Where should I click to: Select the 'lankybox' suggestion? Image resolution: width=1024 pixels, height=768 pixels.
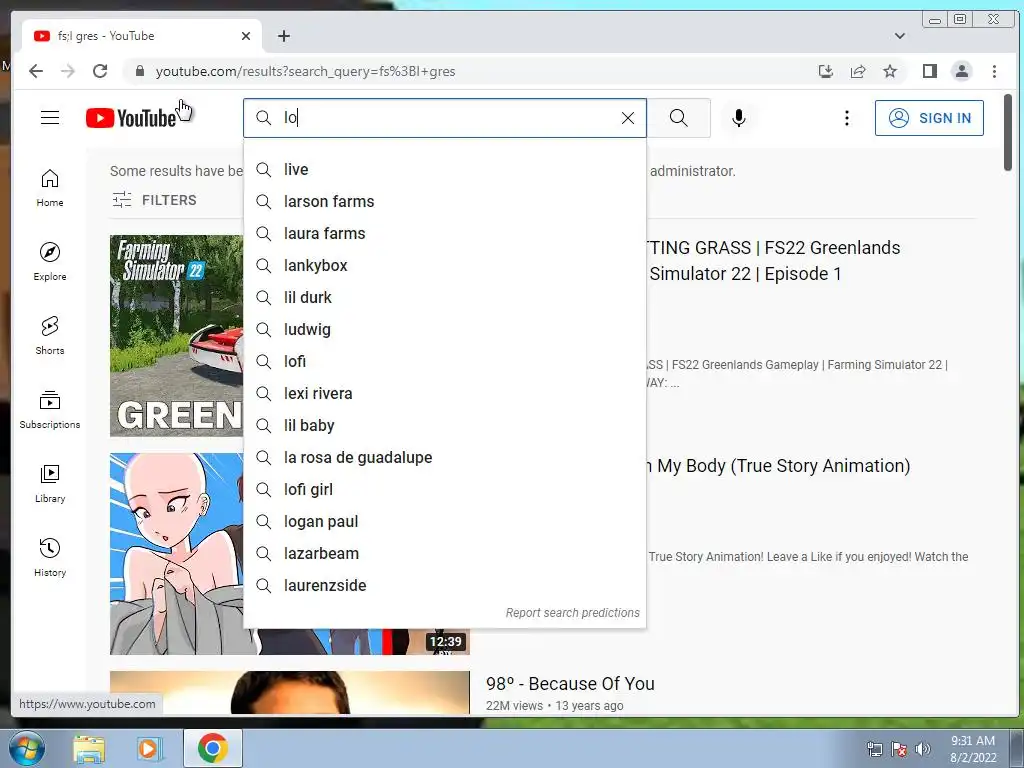445,266
